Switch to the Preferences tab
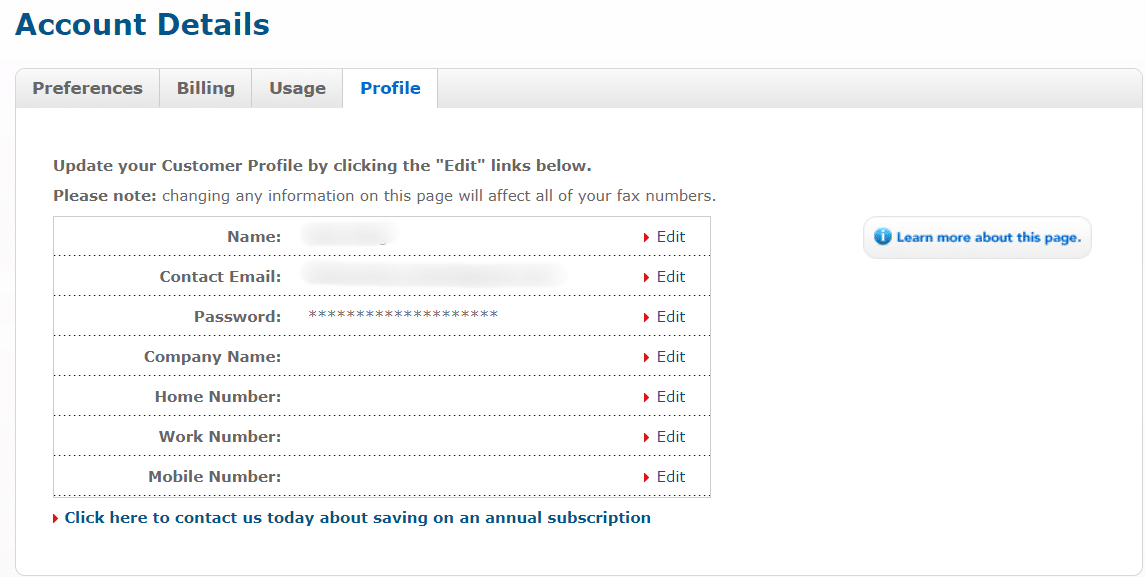This screenshot has width=1145, height=577. click(x=87, y=88)
